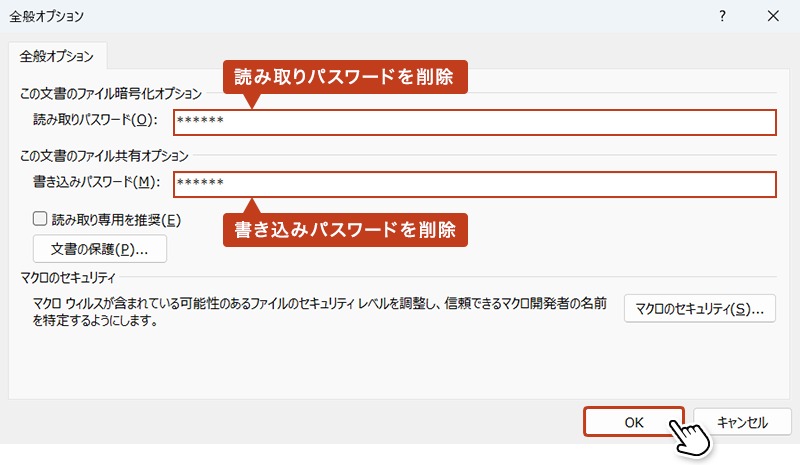This screenshot has height=465, width=800.
Task: Click the help question mark icon
Action: pos(722,16)
